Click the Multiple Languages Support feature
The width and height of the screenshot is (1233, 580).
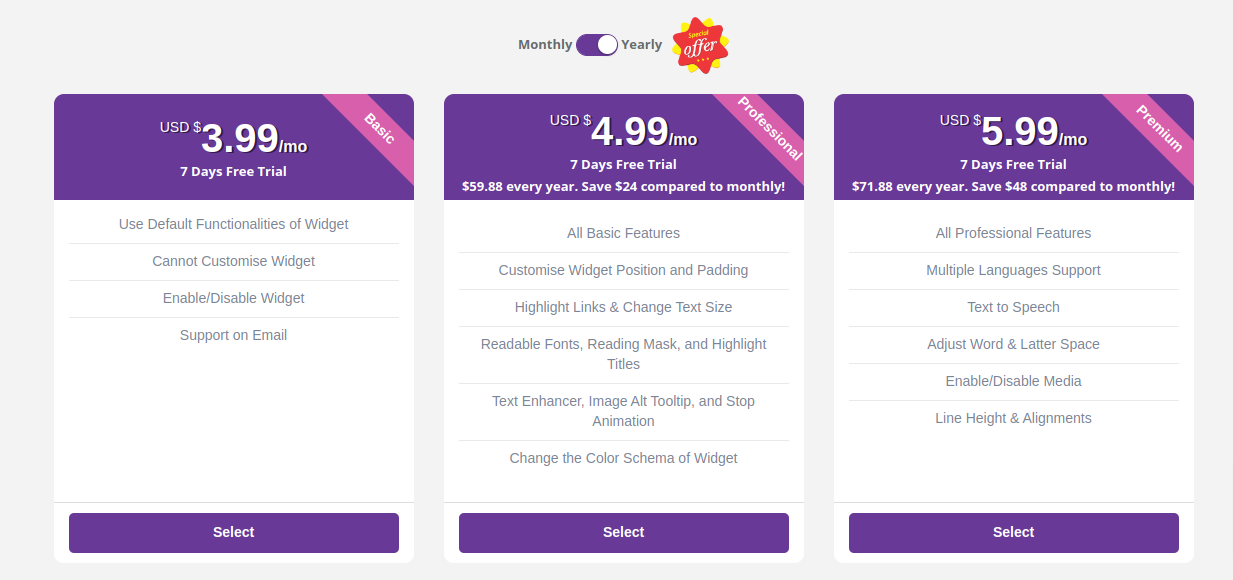coord(1014,271)
